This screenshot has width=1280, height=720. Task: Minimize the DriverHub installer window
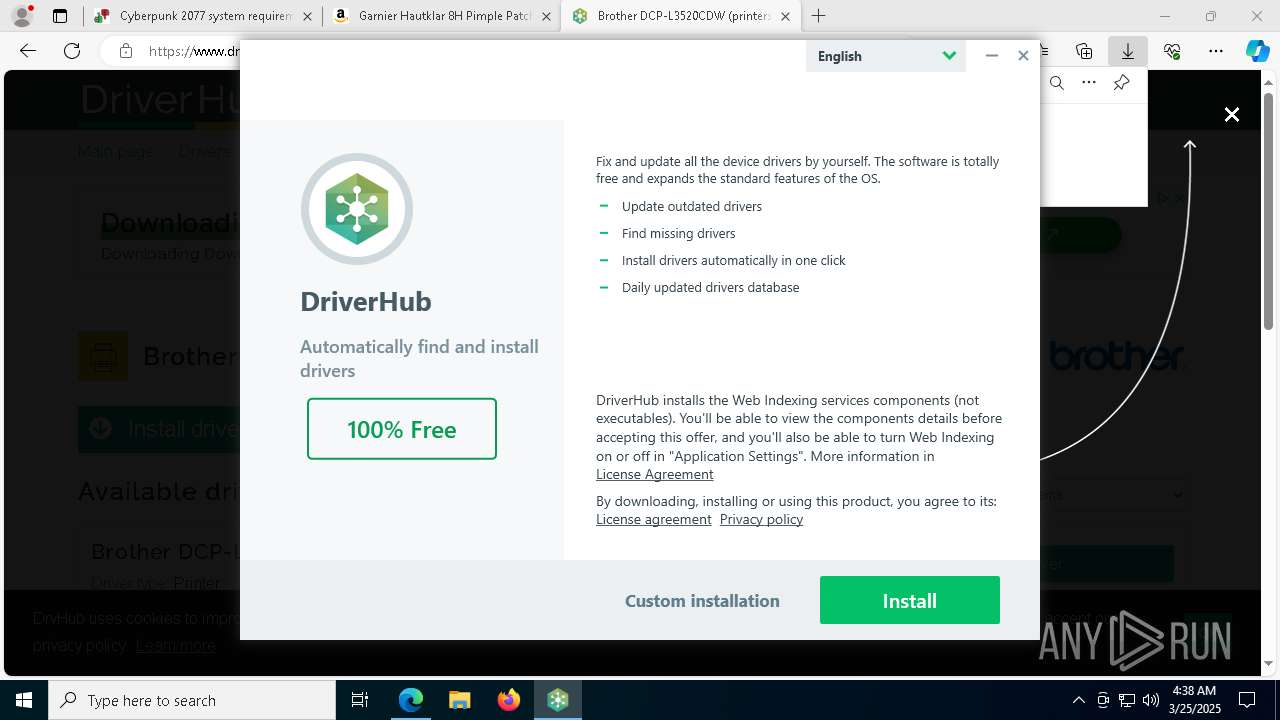[x=991, y=56]
